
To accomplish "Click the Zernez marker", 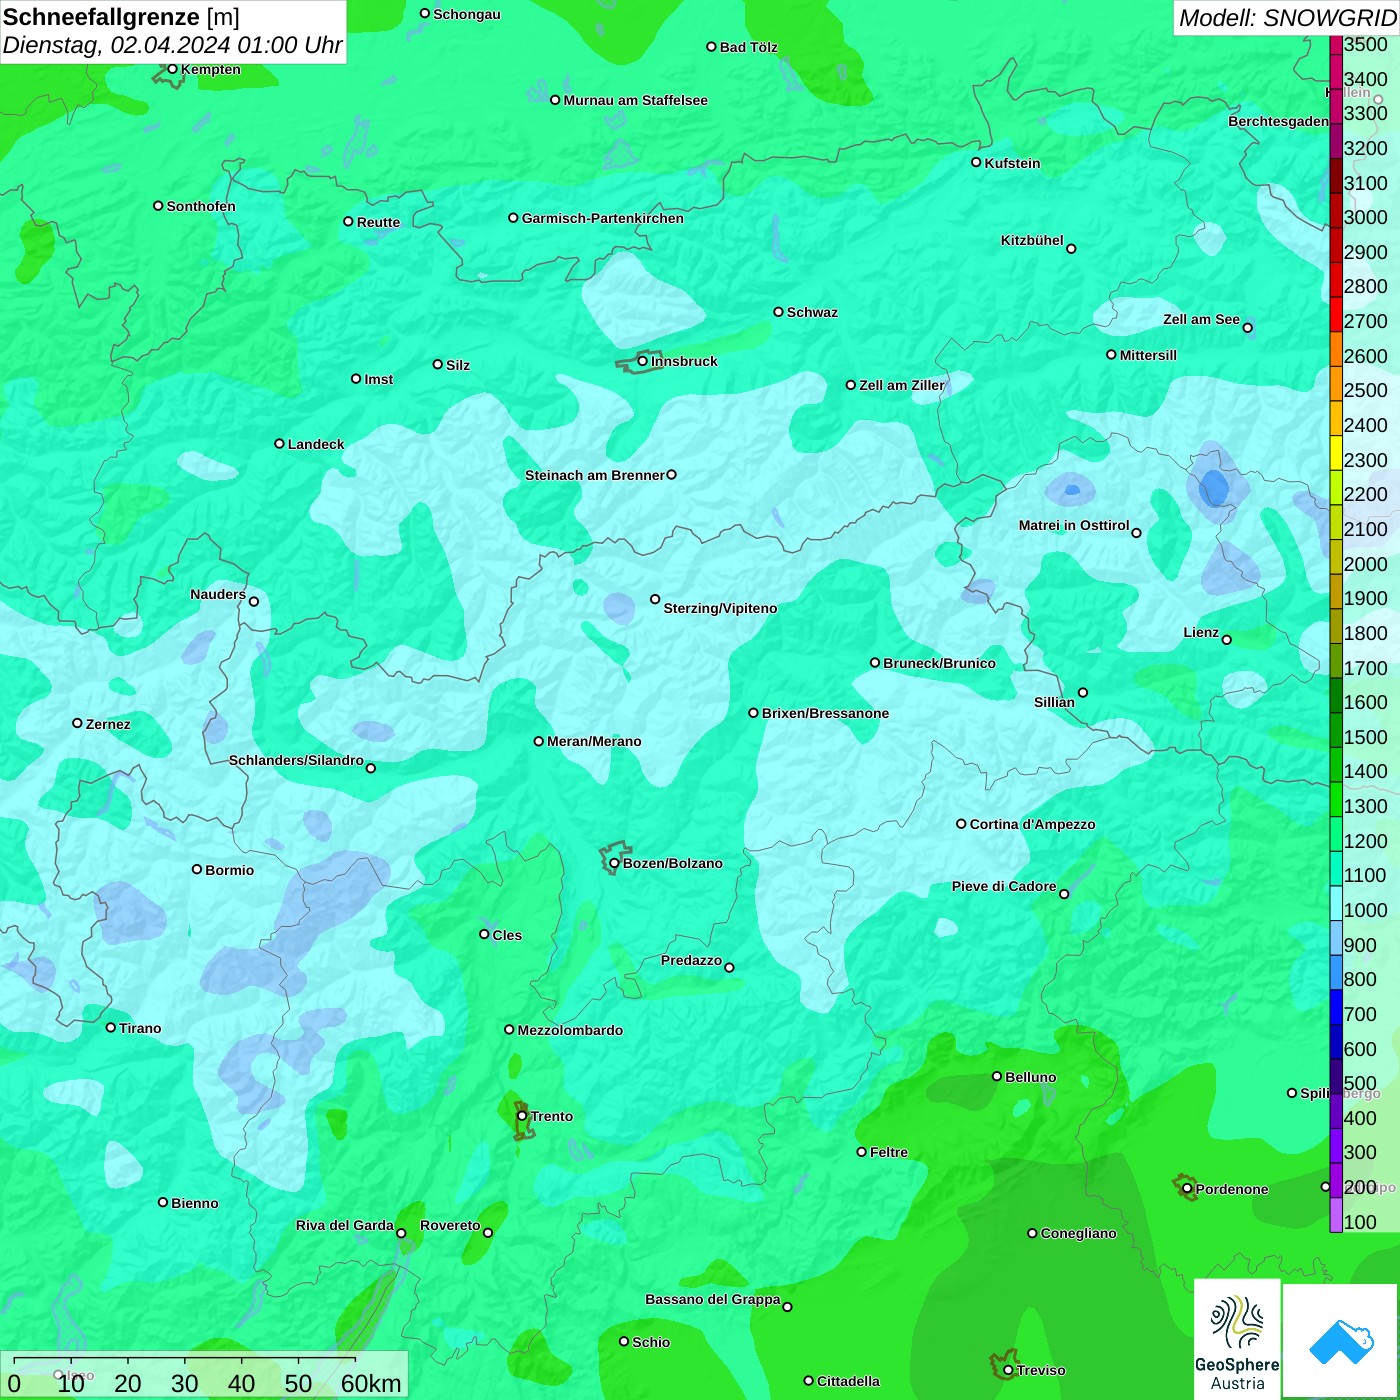I will point(77,723).
